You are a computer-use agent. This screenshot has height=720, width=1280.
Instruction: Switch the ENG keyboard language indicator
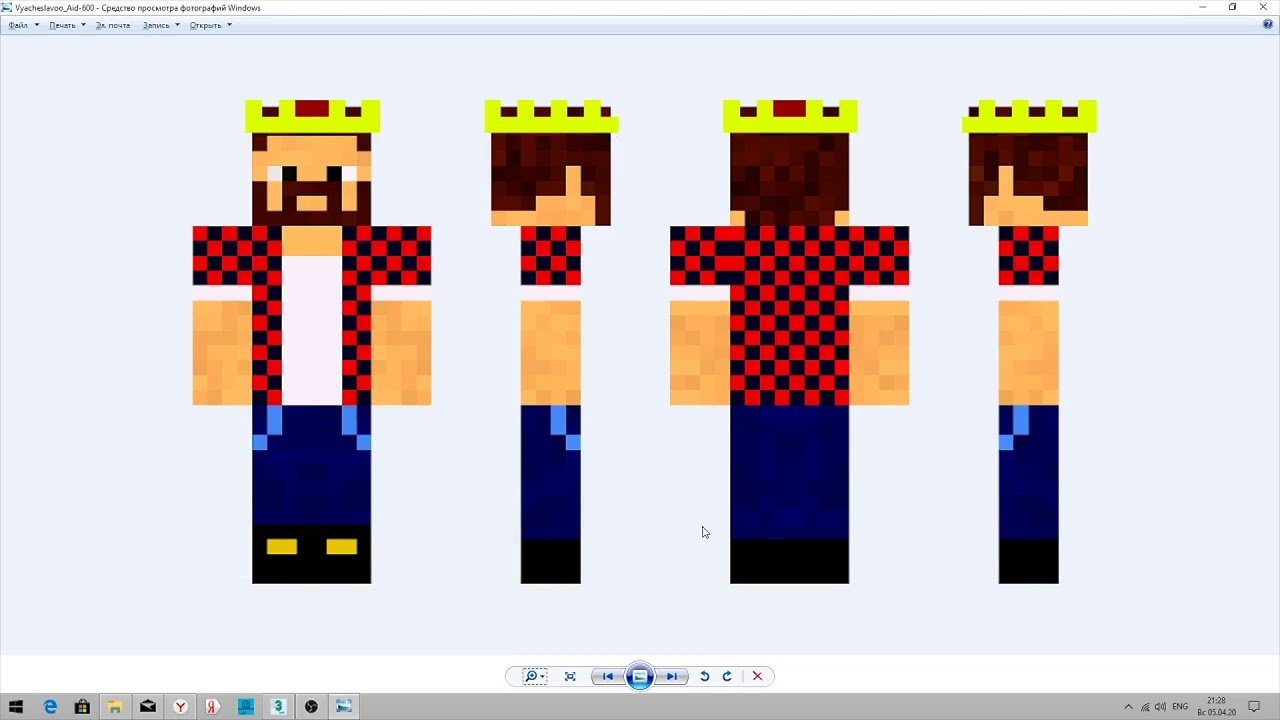click(1180, 706)
